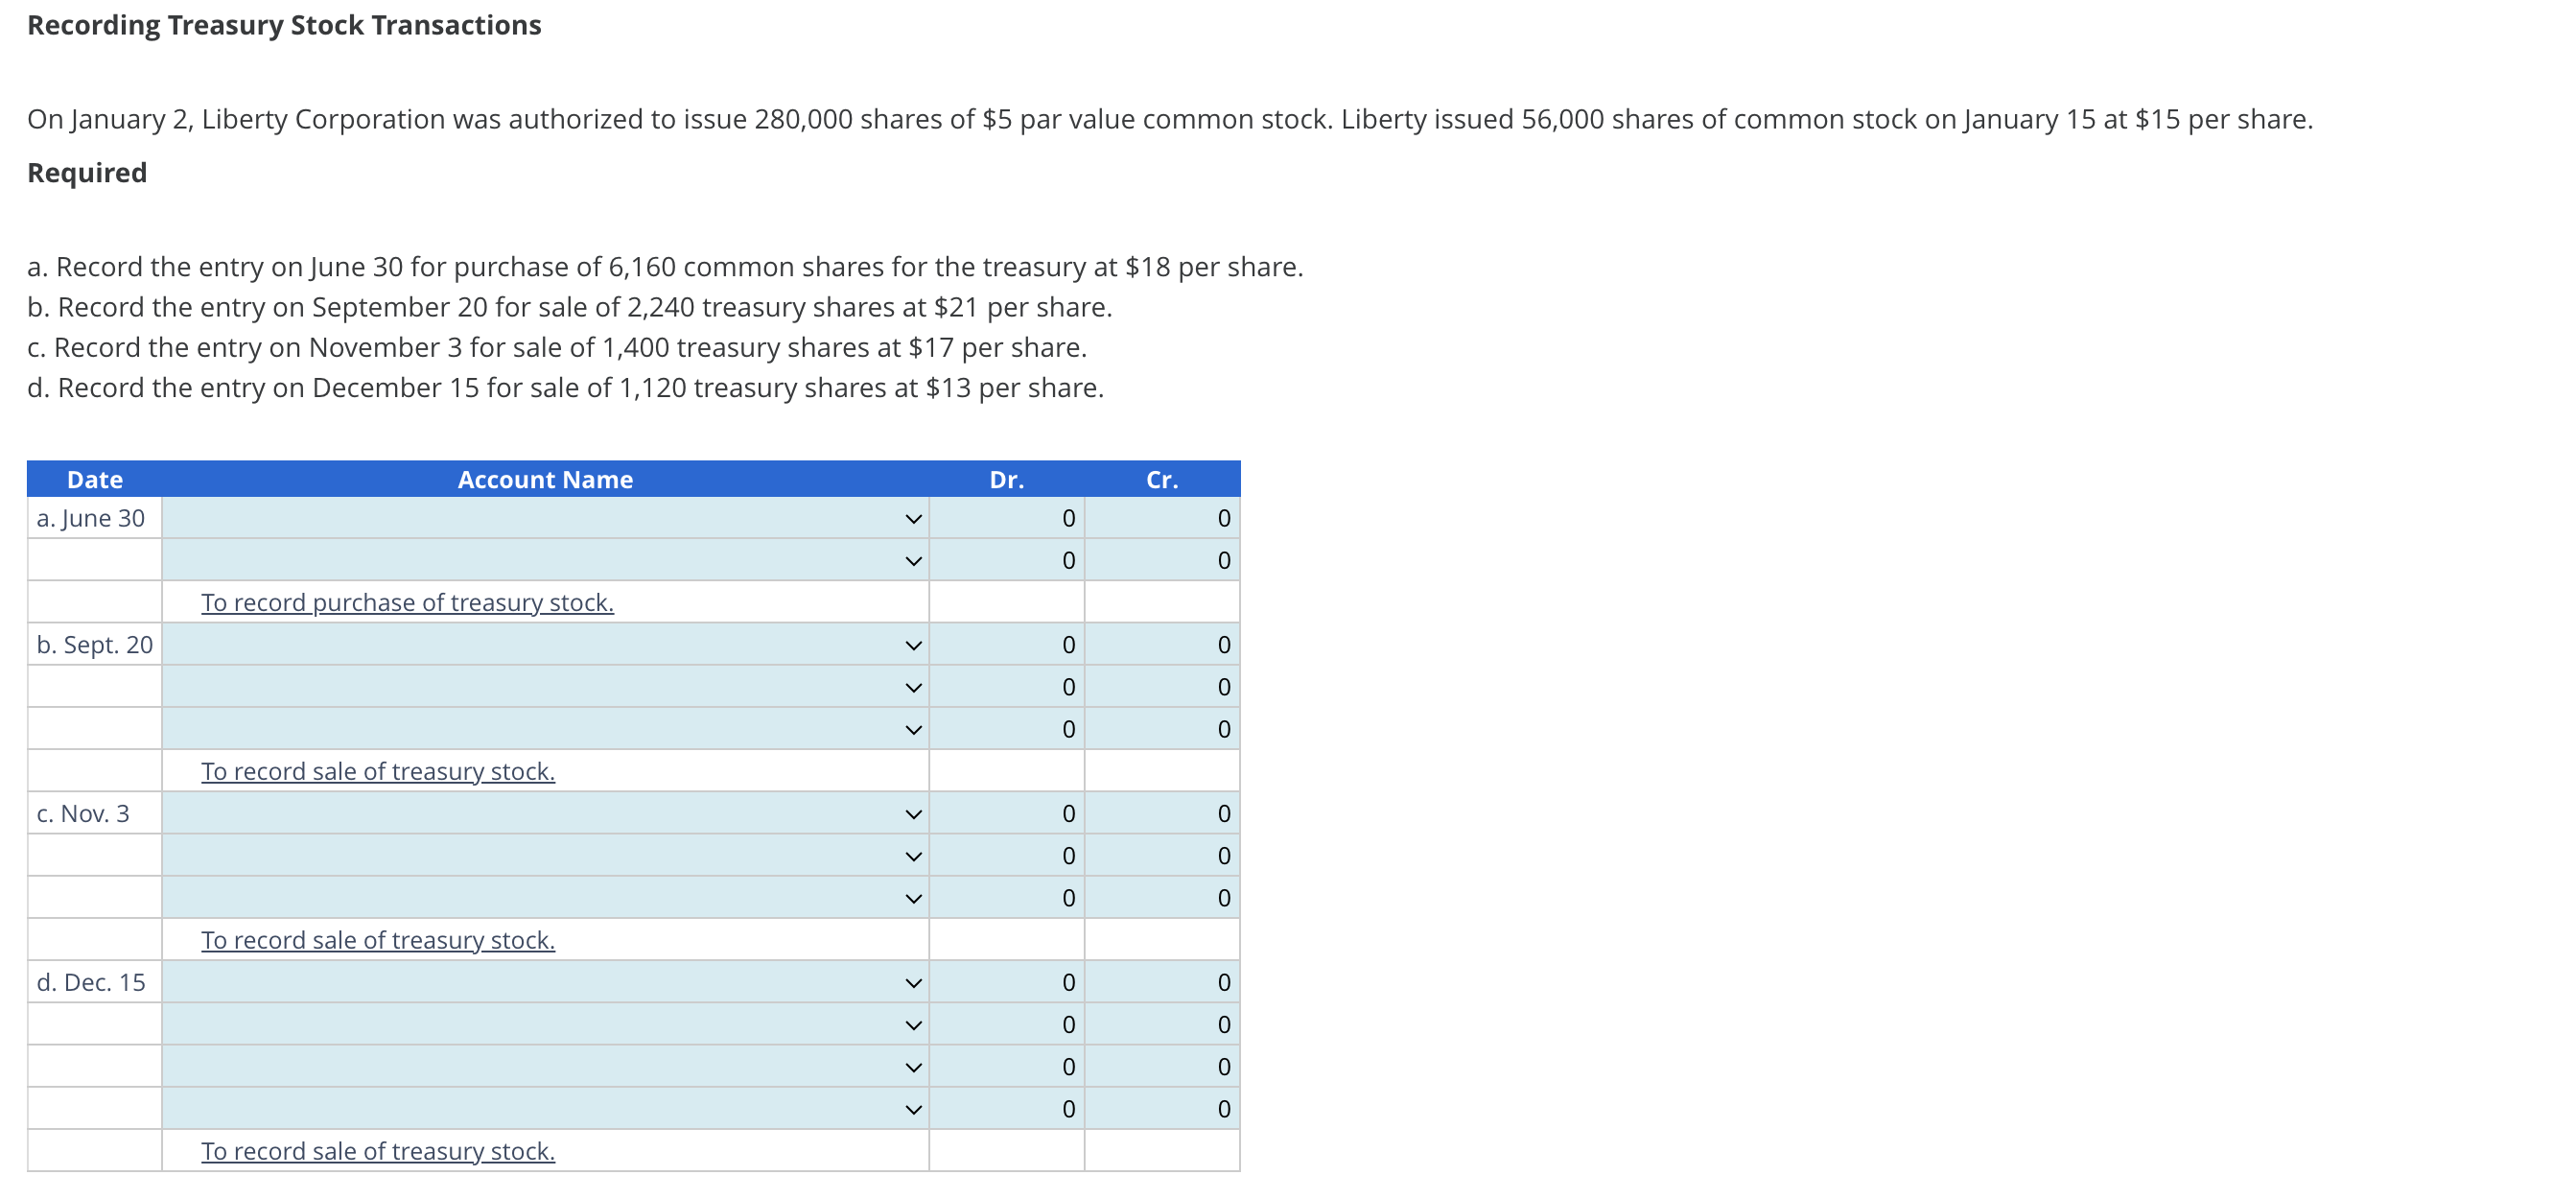Open the Sept. 20 second account dropdown

[x=545, y=687]
